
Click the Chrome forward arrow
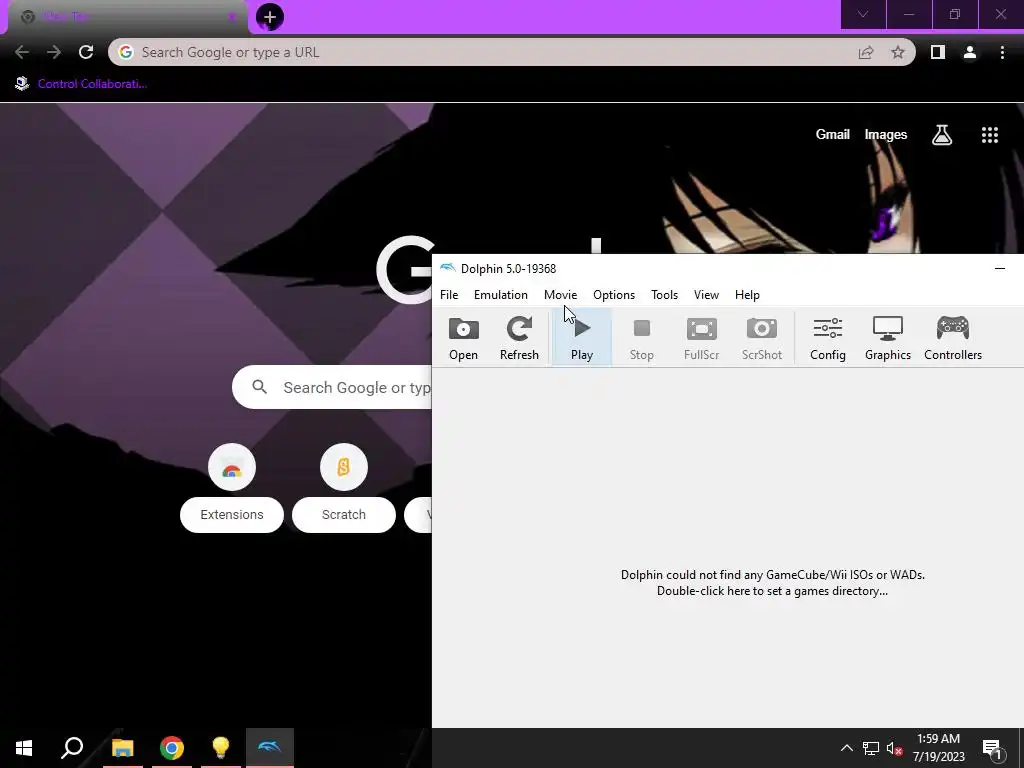pyautogui.click(x=54, y=52)
